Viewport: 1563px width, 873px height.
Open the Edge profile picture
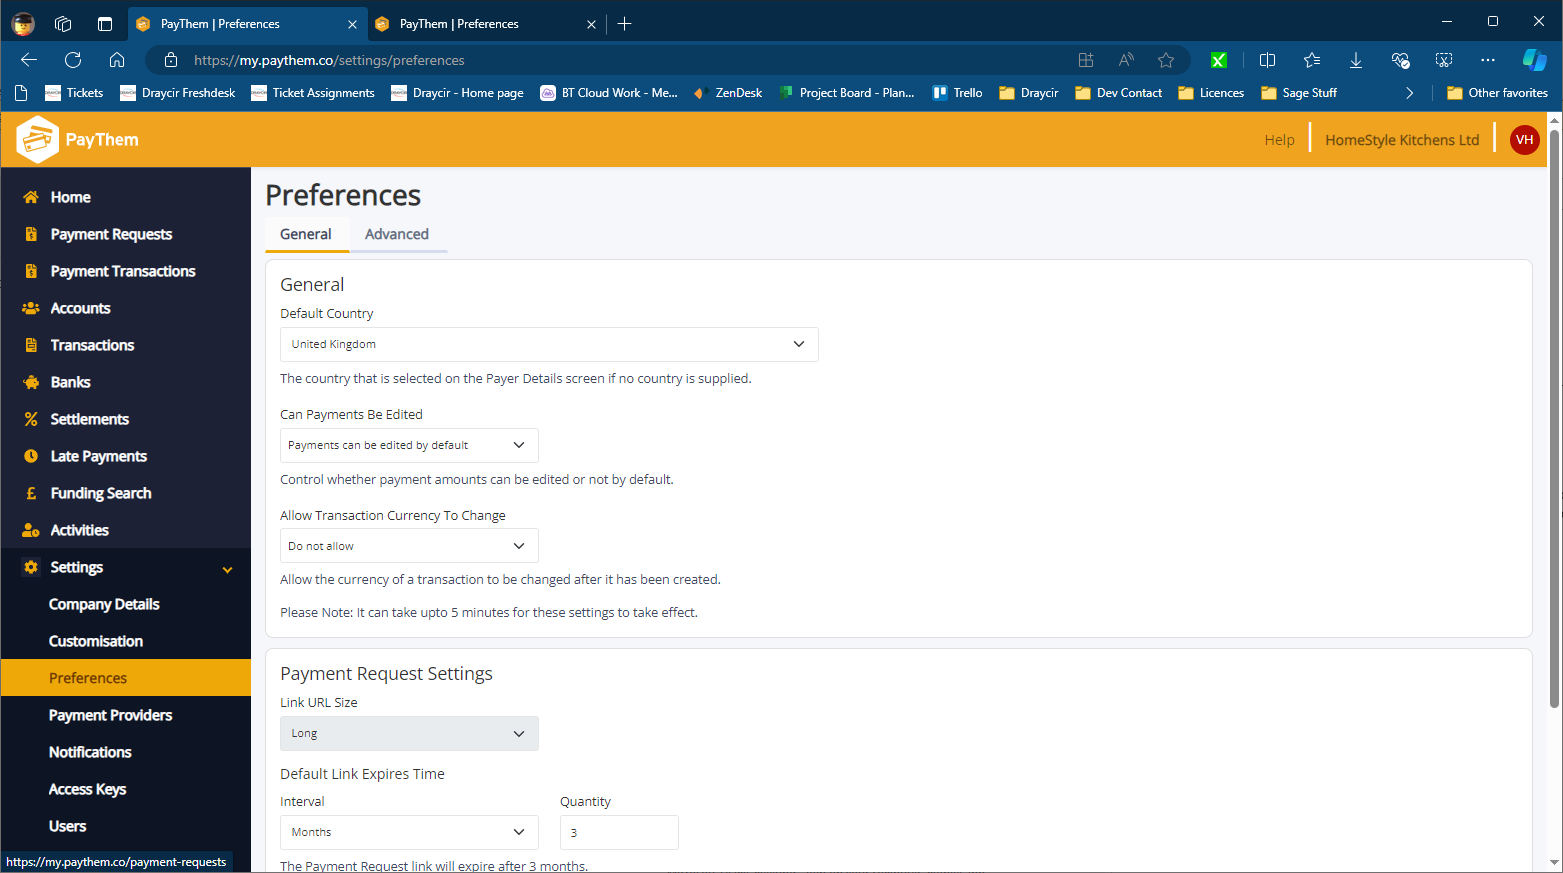point(23,24)
